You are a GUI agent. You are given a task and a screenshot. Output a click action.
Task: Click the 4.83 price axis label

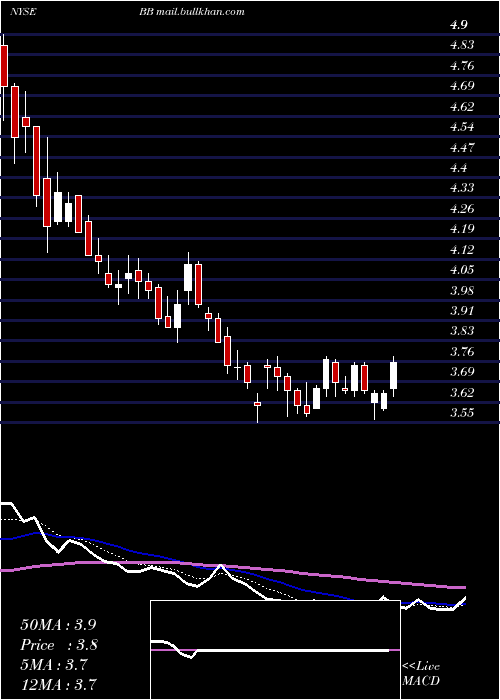[x=462, y=45]
